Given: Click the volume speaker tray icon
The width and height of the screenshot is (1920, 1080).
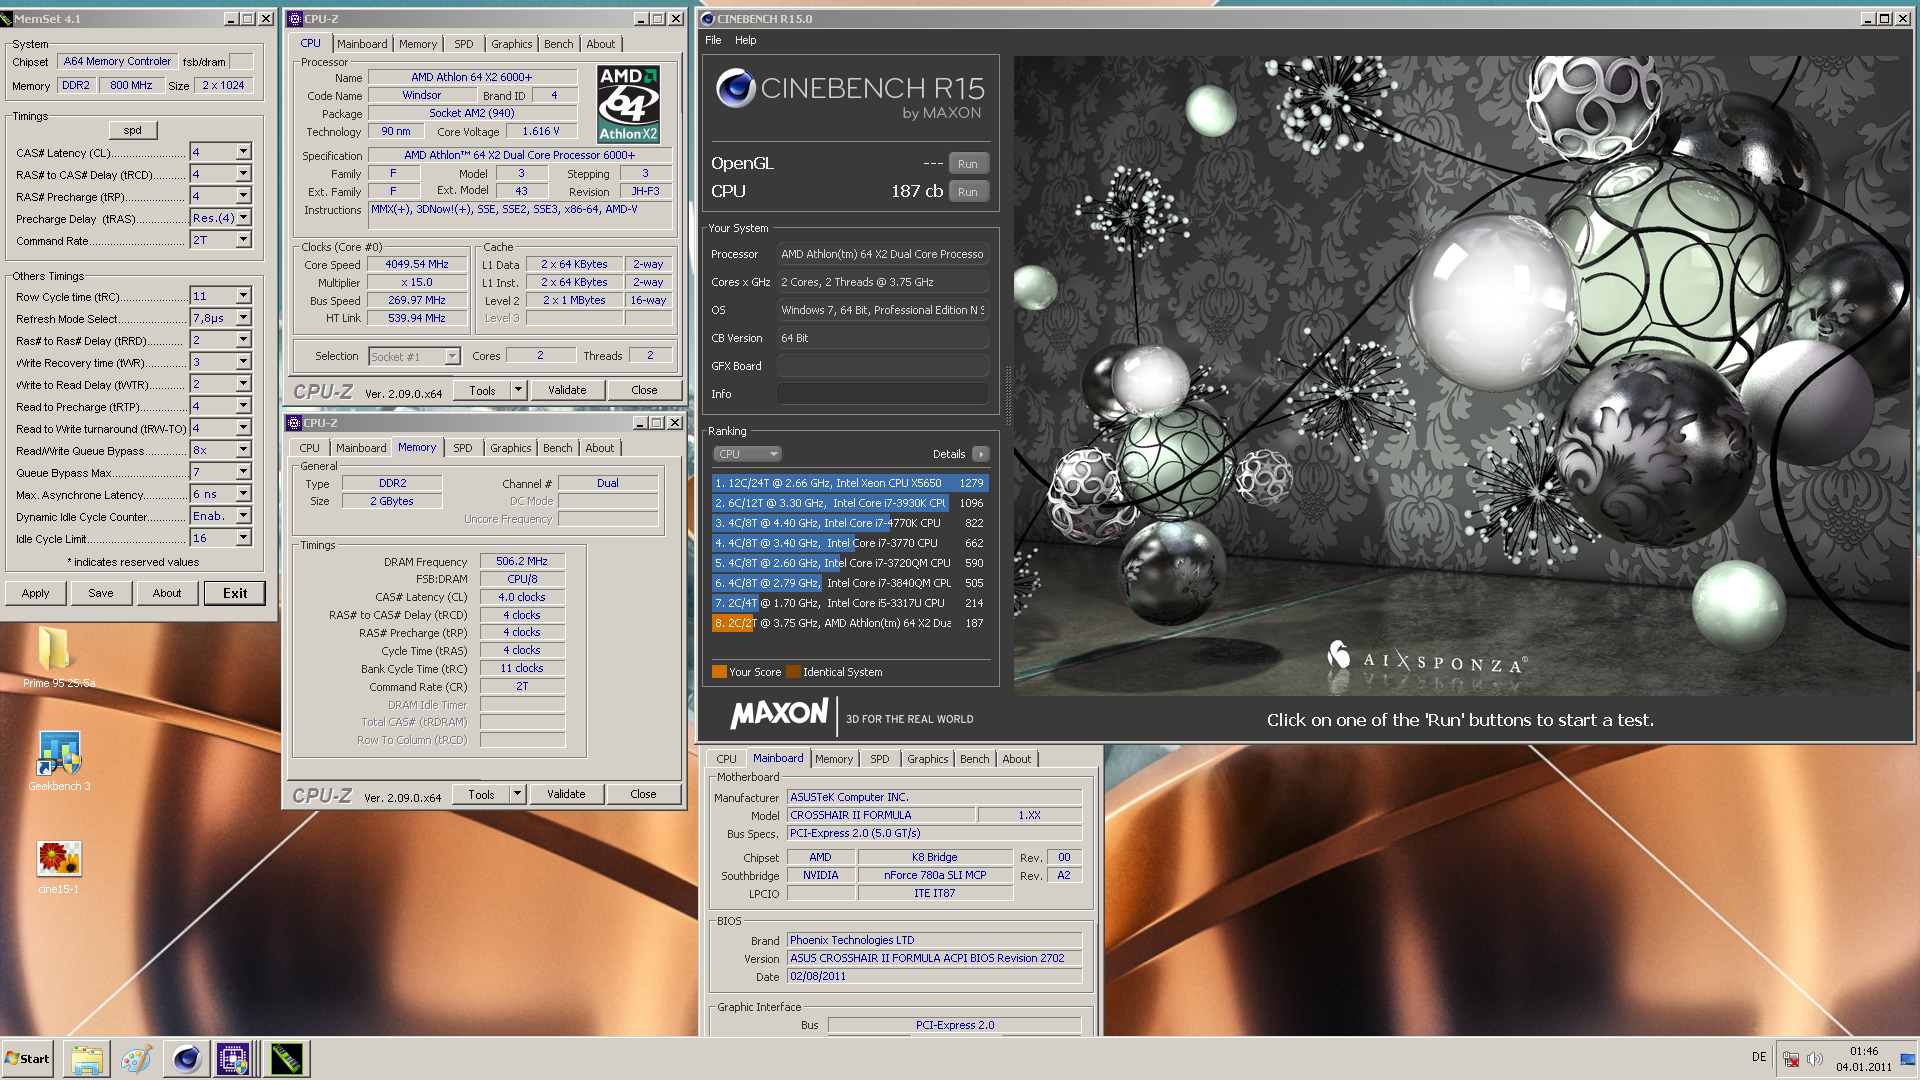Looking at the screenshot, I should (1815, 1059).
